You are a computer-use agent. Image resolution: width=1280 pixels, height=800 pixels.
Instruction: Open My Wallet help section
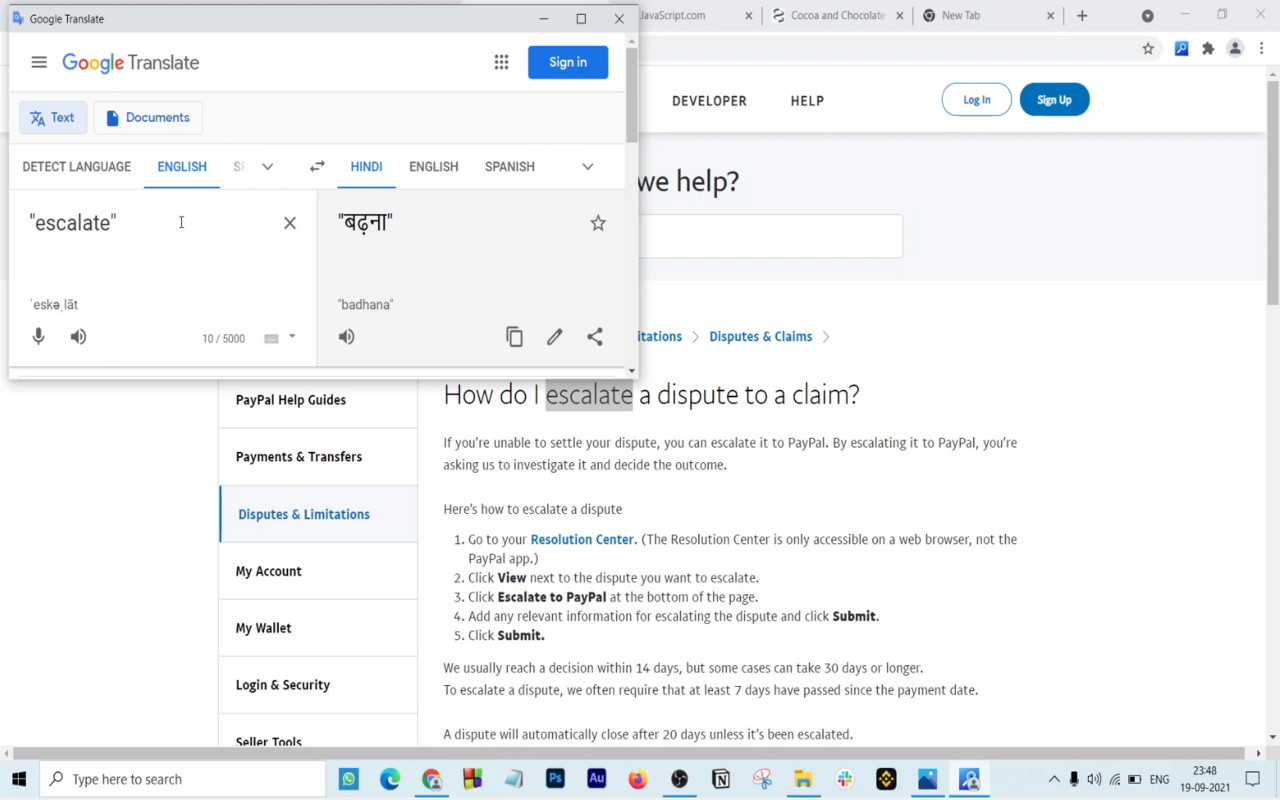[x=318, y=628]
